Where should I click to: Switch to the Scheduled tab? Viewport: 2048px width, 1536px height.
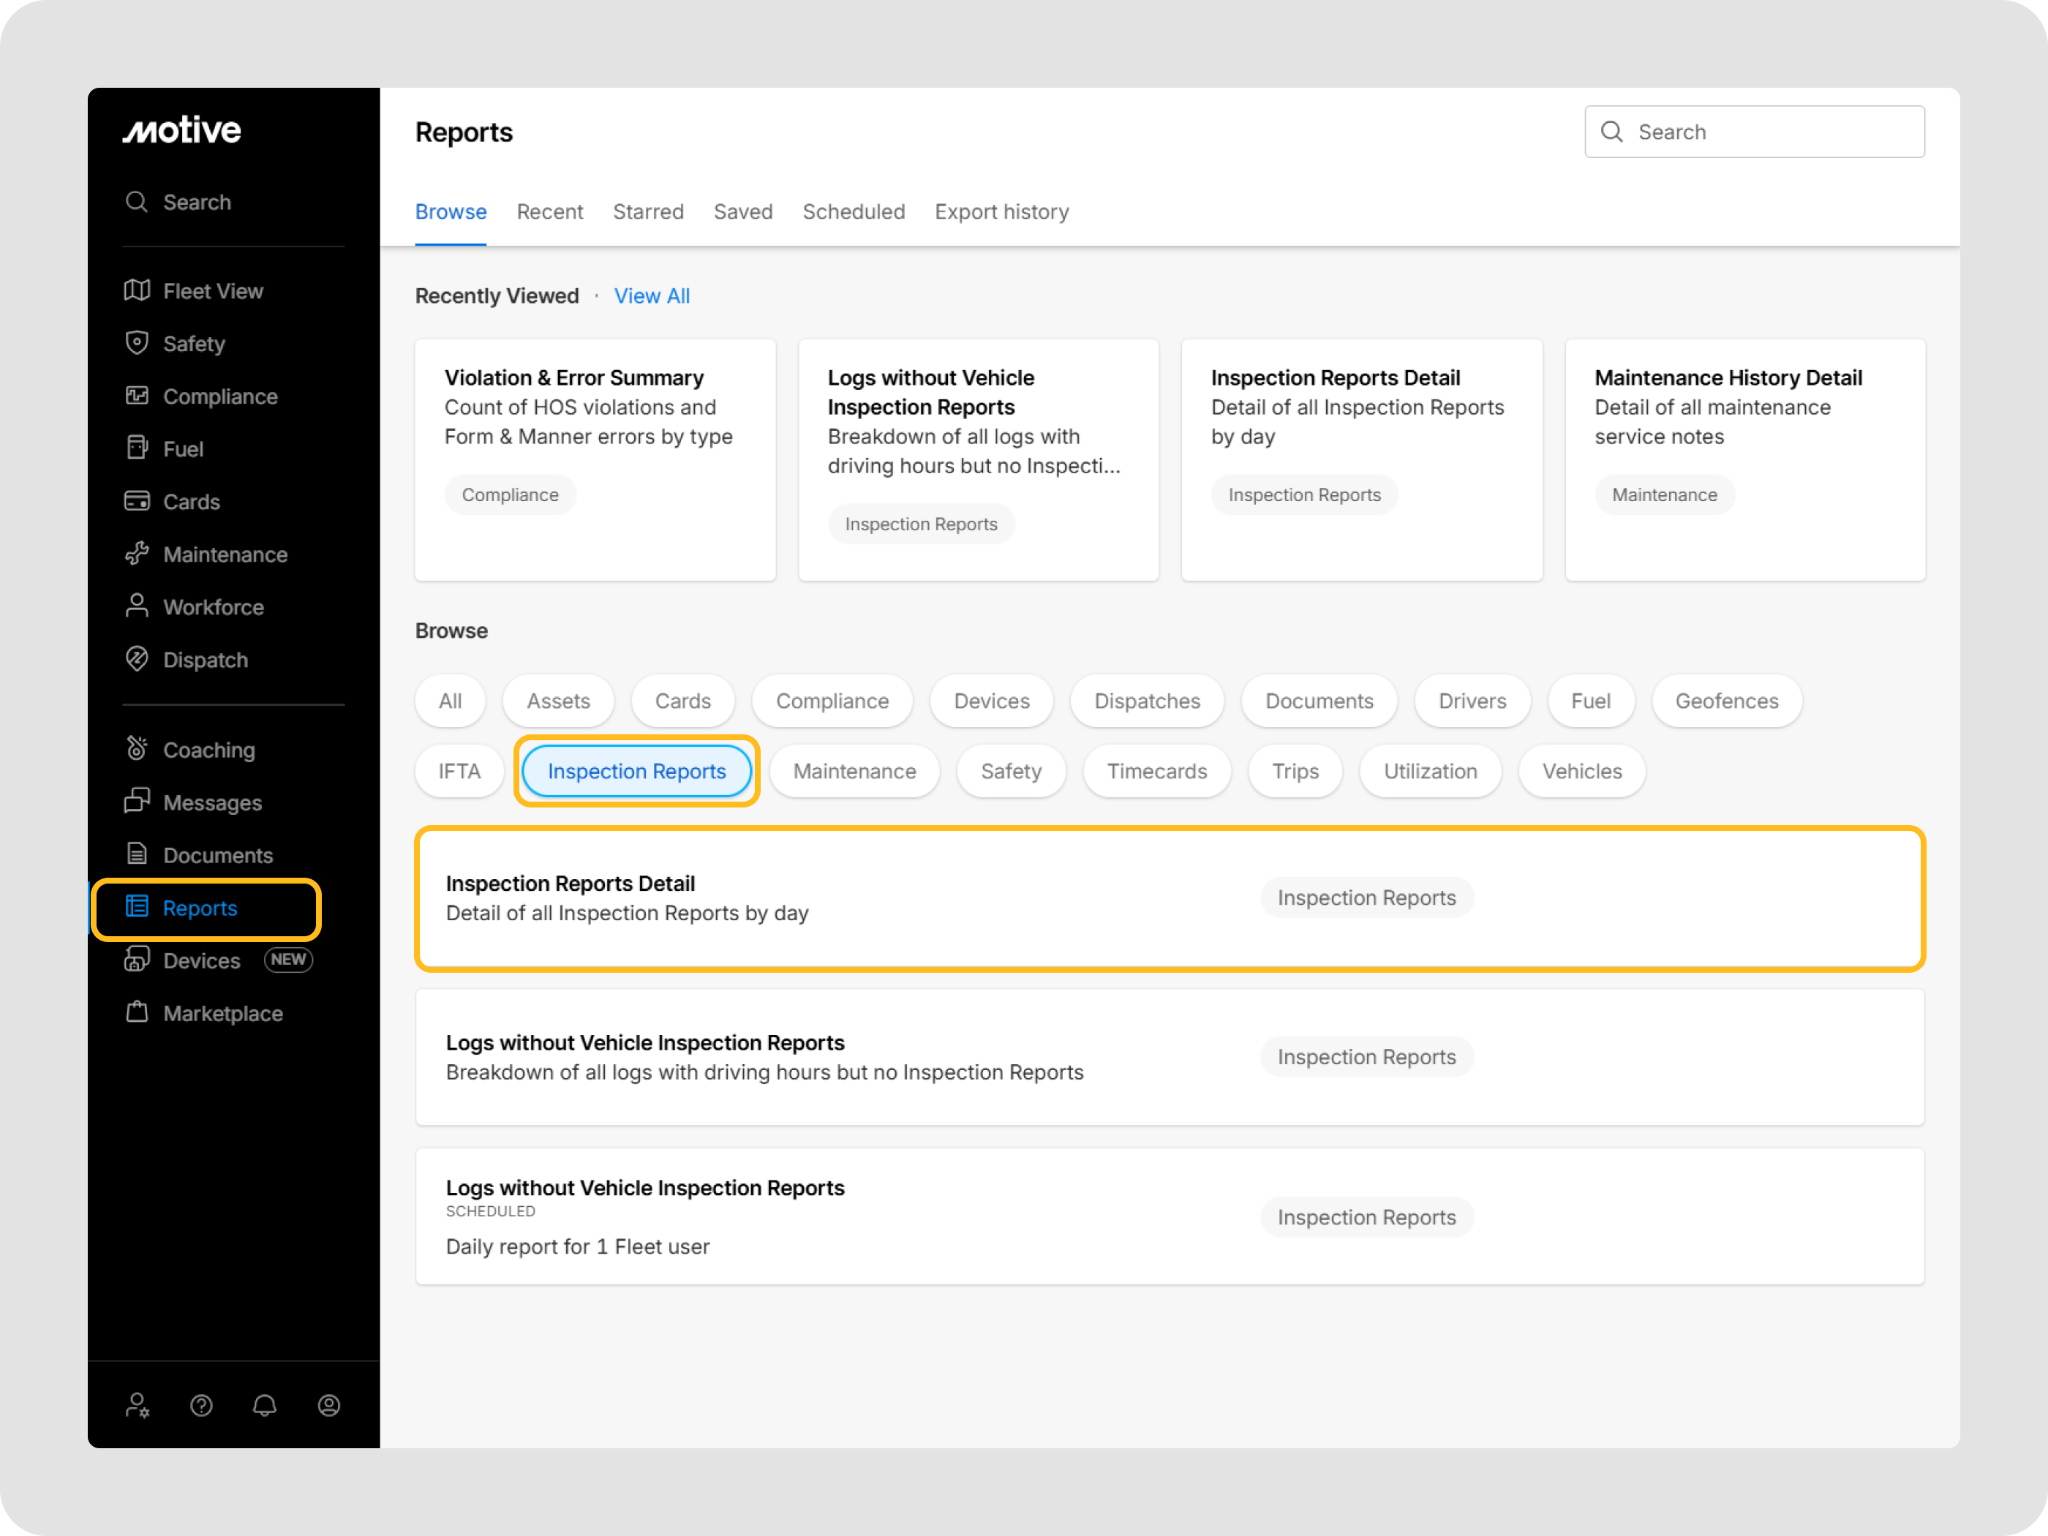pos(853,212)
